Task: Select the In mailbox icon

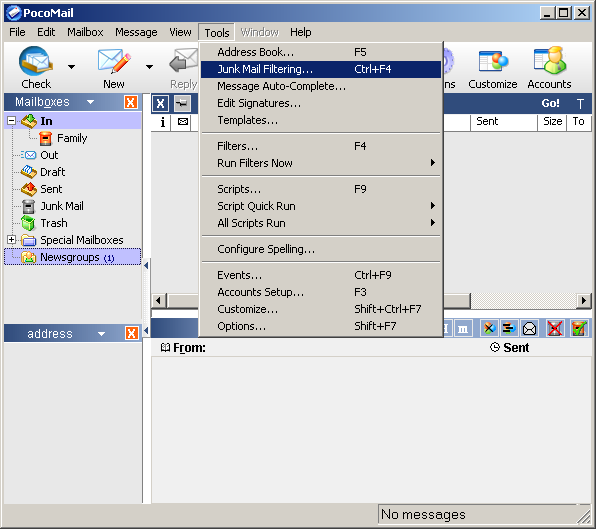Action: (29, 121)
